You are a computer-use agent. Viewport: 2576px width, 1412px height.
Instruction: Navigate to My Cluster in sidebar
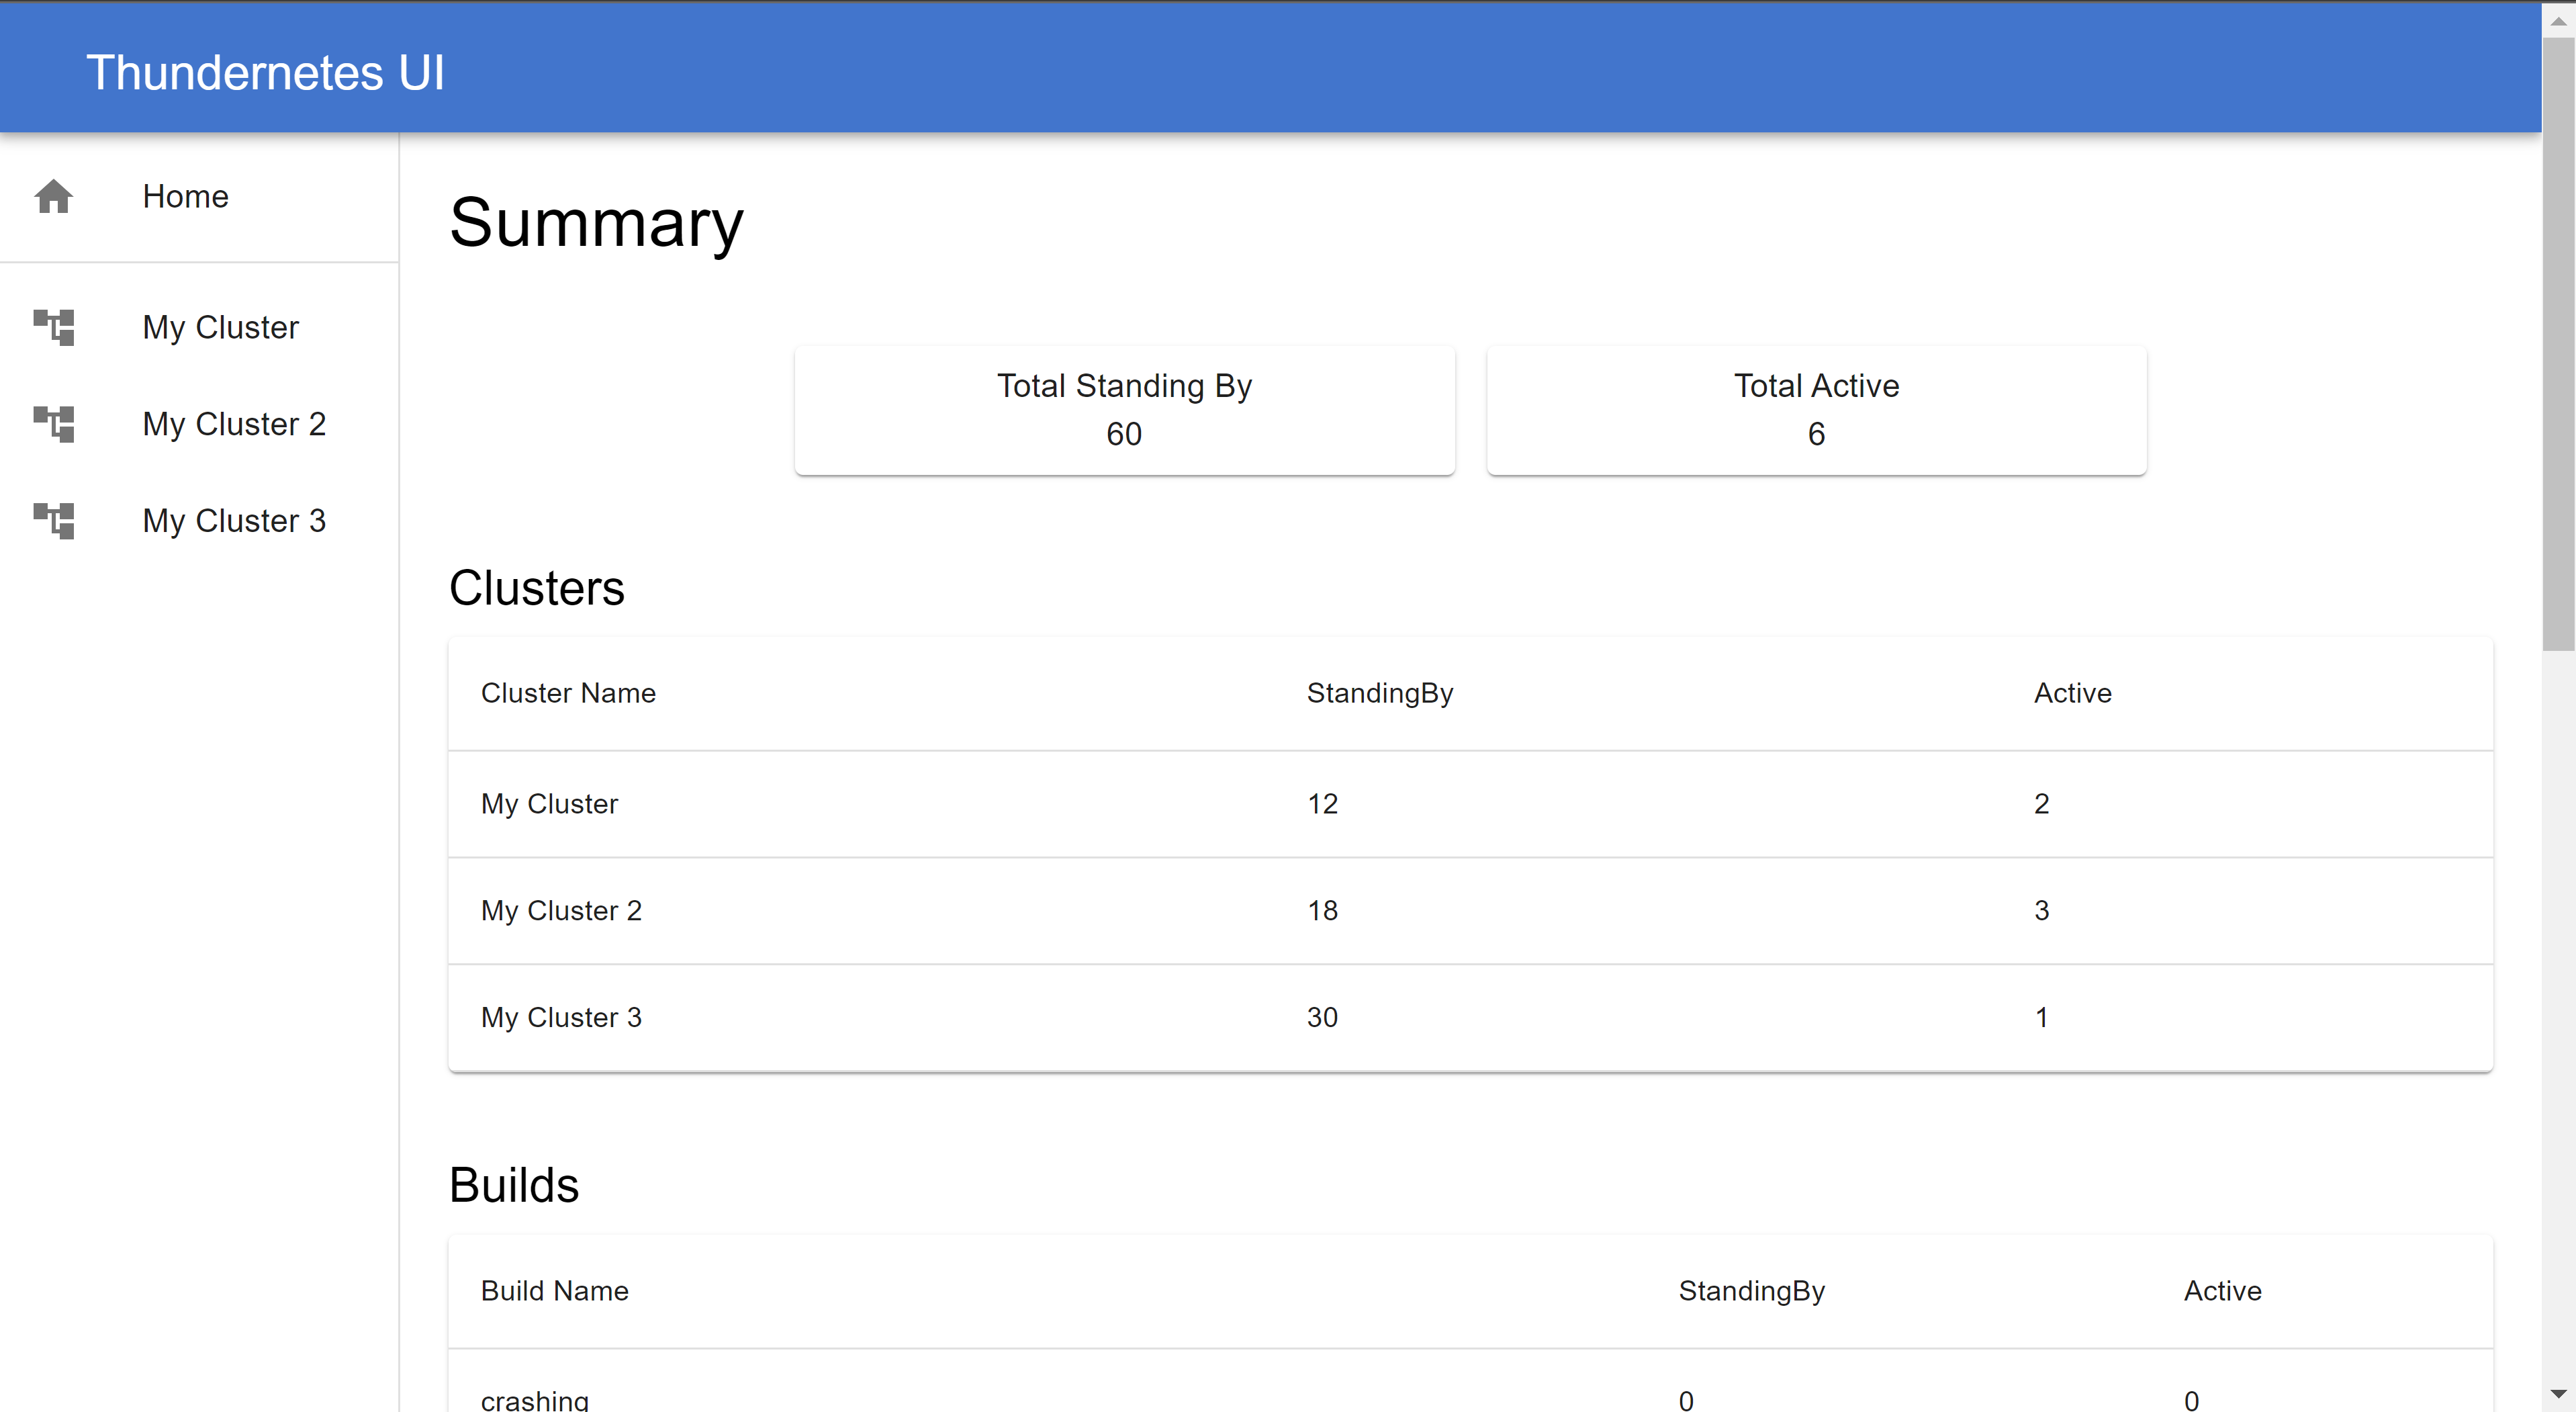pyautogui.click(x=220, y=327)
